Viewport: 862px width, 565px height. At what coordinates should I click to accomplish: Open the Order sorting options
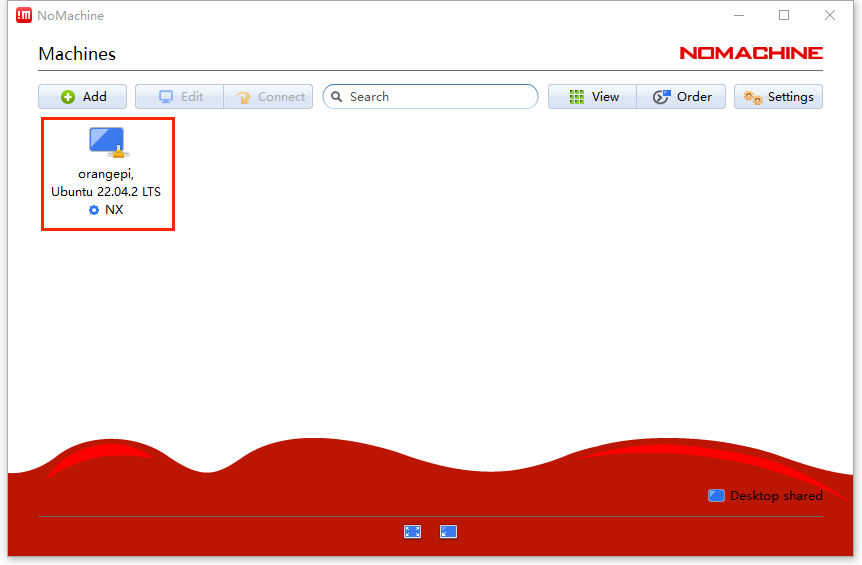(682, 97)
